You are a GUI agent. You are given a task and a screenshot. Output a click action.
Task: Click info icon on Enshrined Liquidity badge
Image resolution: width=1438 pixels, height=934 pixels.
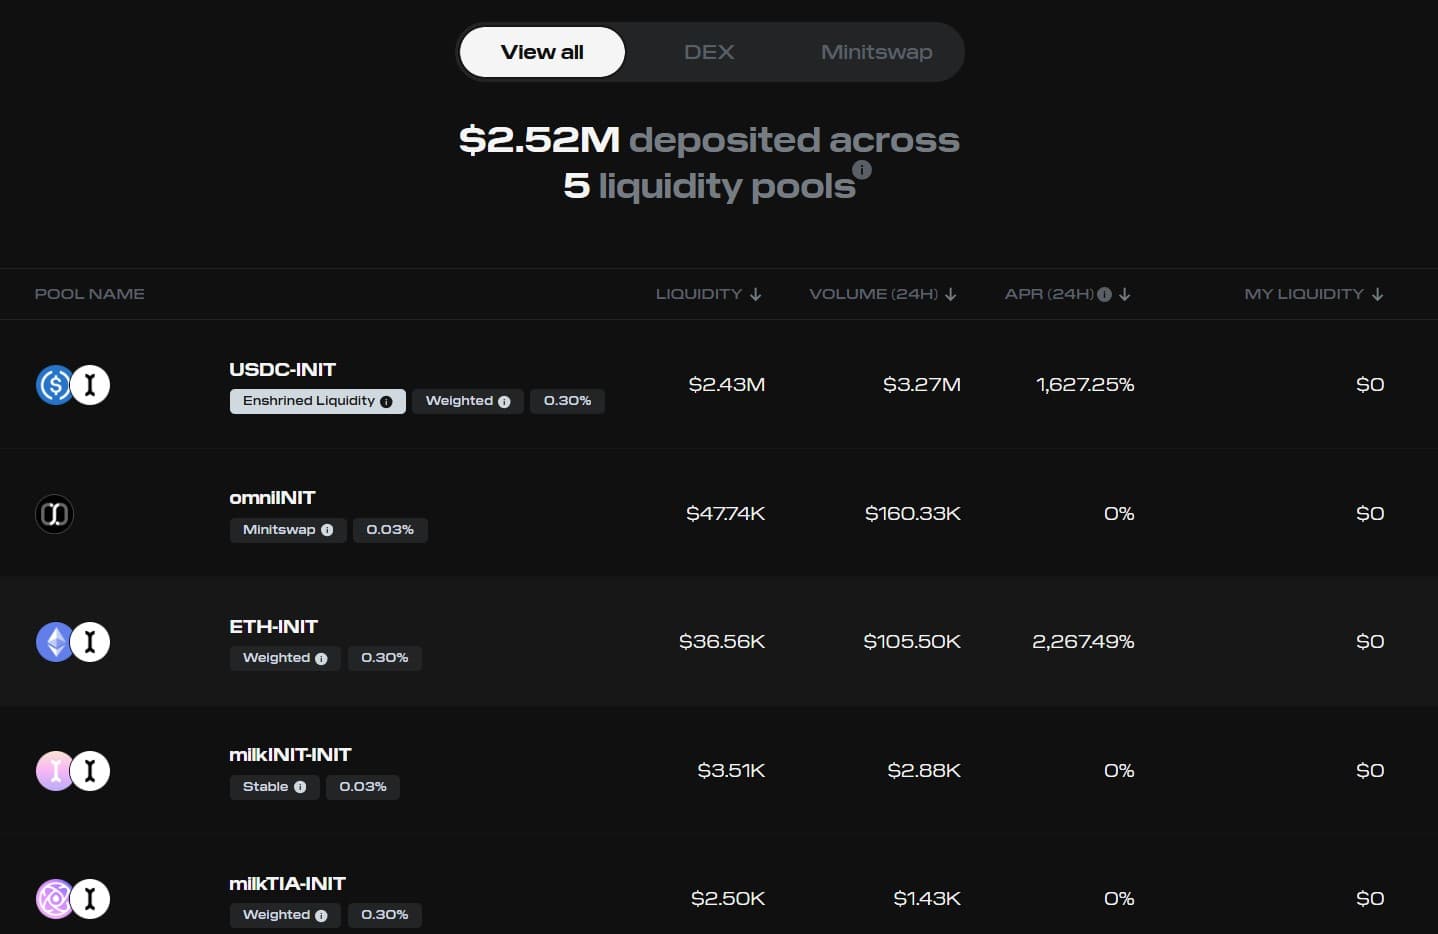386,402
